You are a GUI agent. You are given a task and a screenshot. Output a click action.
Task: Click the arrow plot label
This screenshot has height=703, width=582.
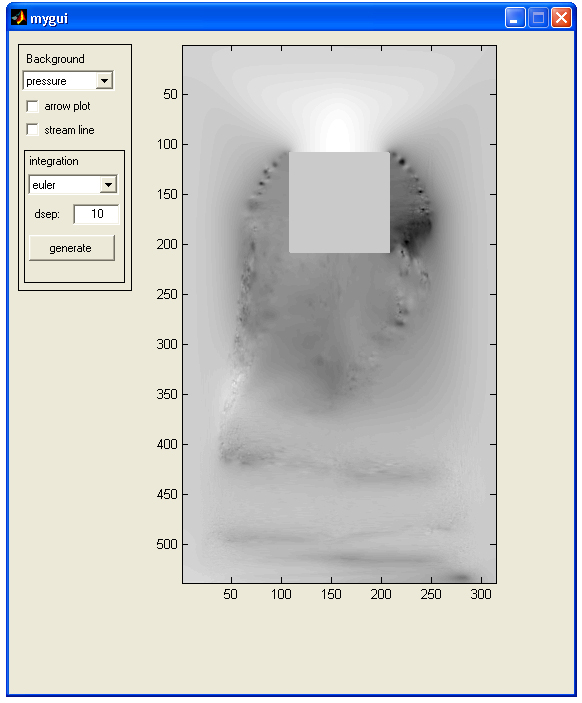[67, 106]
